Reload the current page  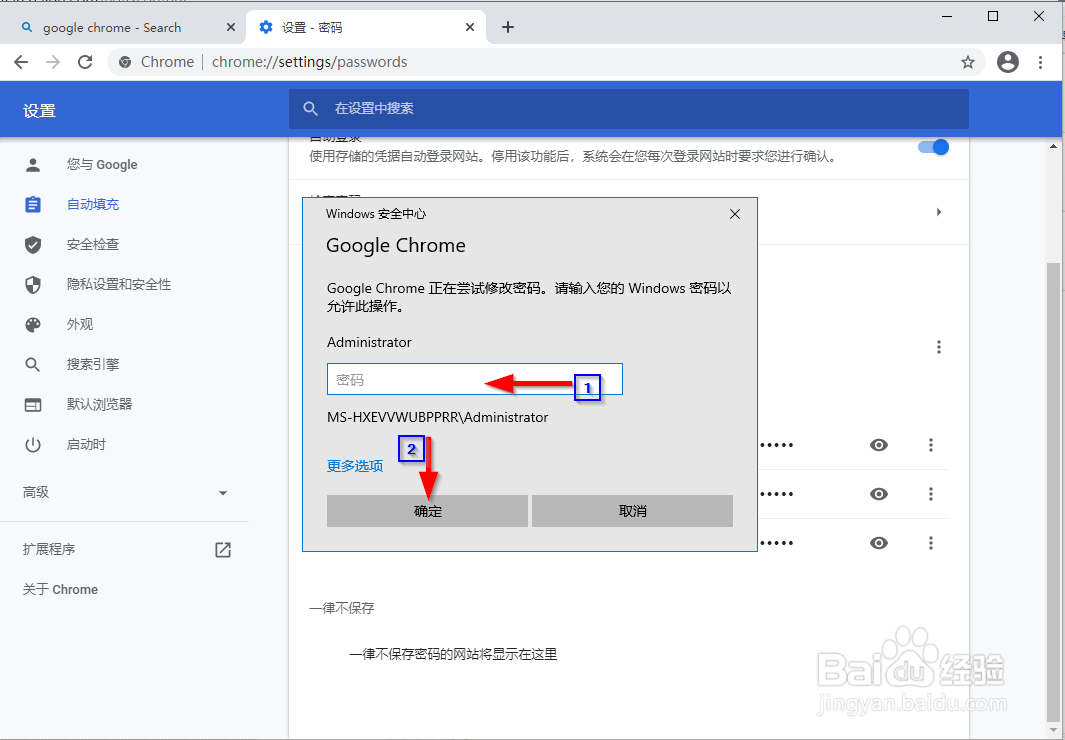pyautogui.click(x=85, y=62)
